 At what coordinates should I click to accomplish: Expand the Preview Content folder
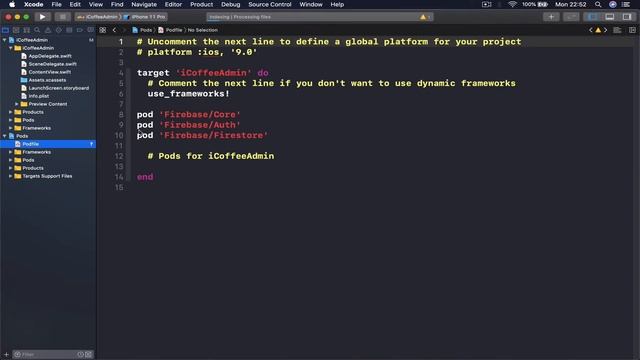click(17, 104)
